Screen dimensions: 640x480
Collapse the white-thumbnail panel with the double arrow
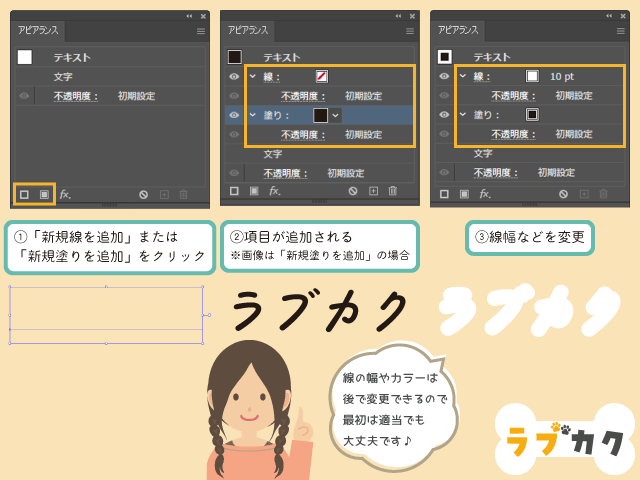click(189, 16)
